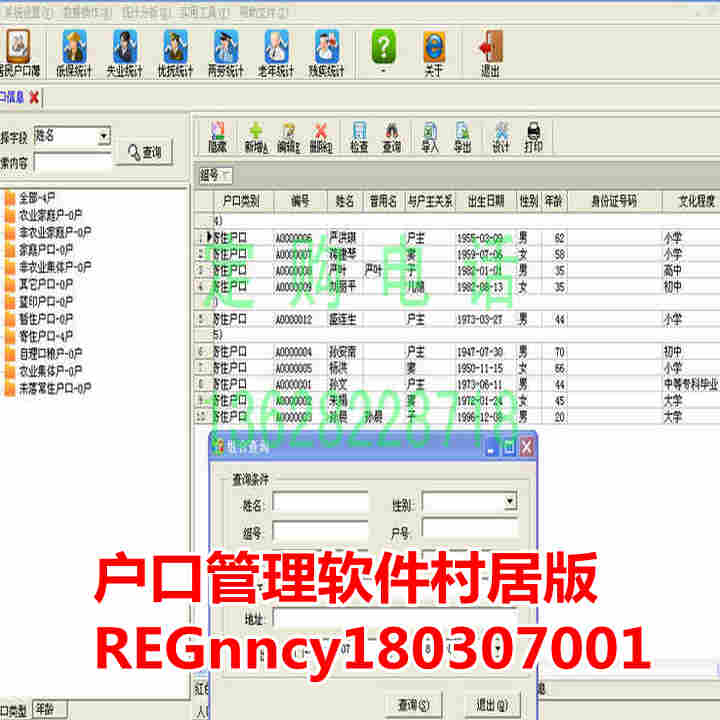
Task: Open the 居民户口簿 toolbar icon
Action: tap(18, 51)
